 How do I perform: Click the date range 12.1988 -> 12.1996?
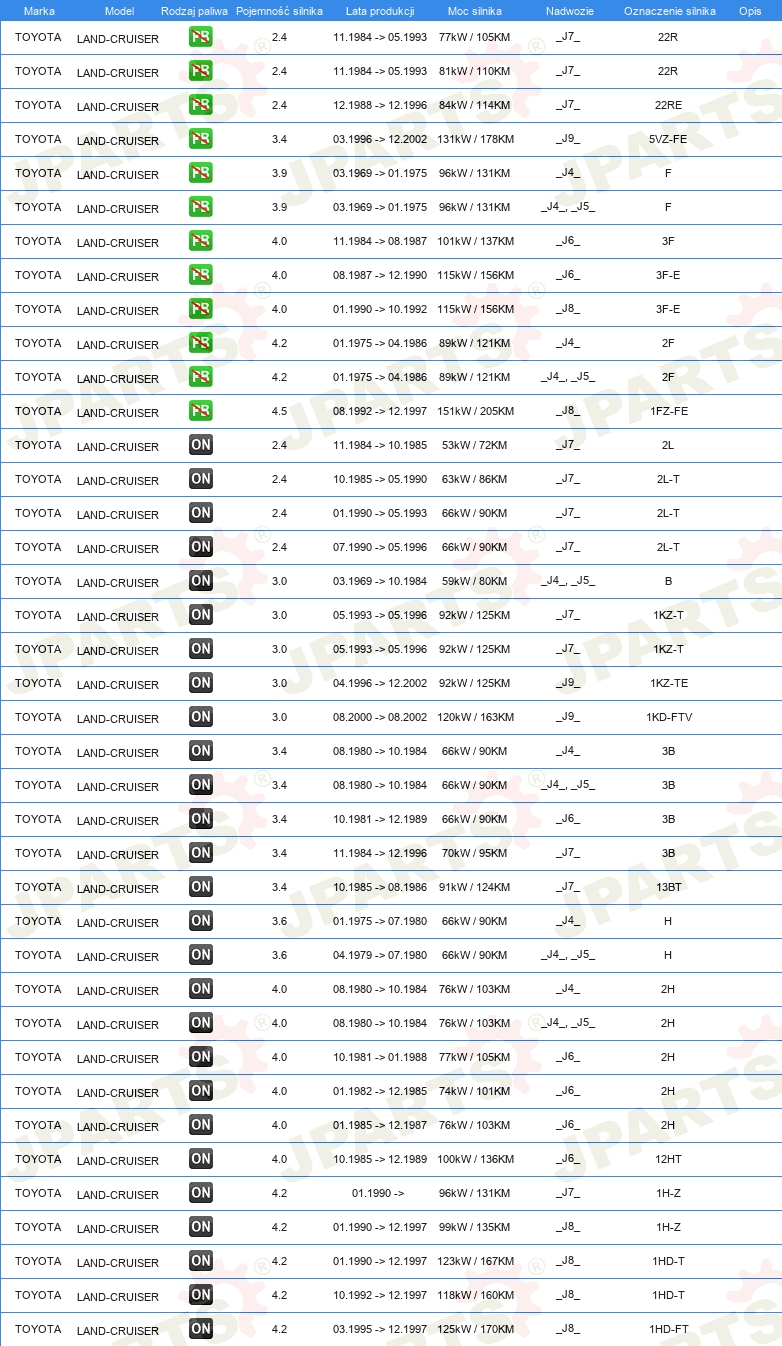pyautogui.click(x=380, y=105)
